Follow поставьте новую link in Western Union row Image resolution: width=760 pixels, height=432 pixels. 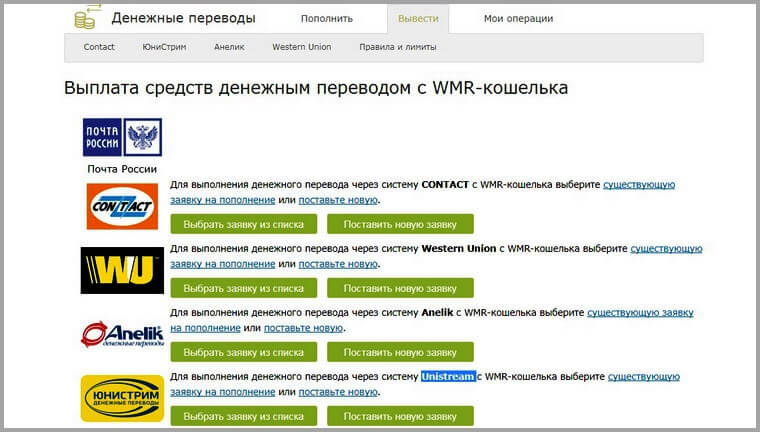pyautogui.click(x=338, y=264)
